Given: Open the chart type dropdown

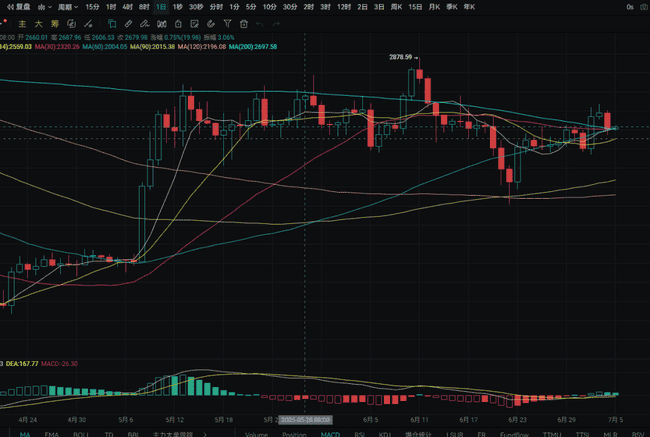Looking at the screenshot, I should coord(45,7).
